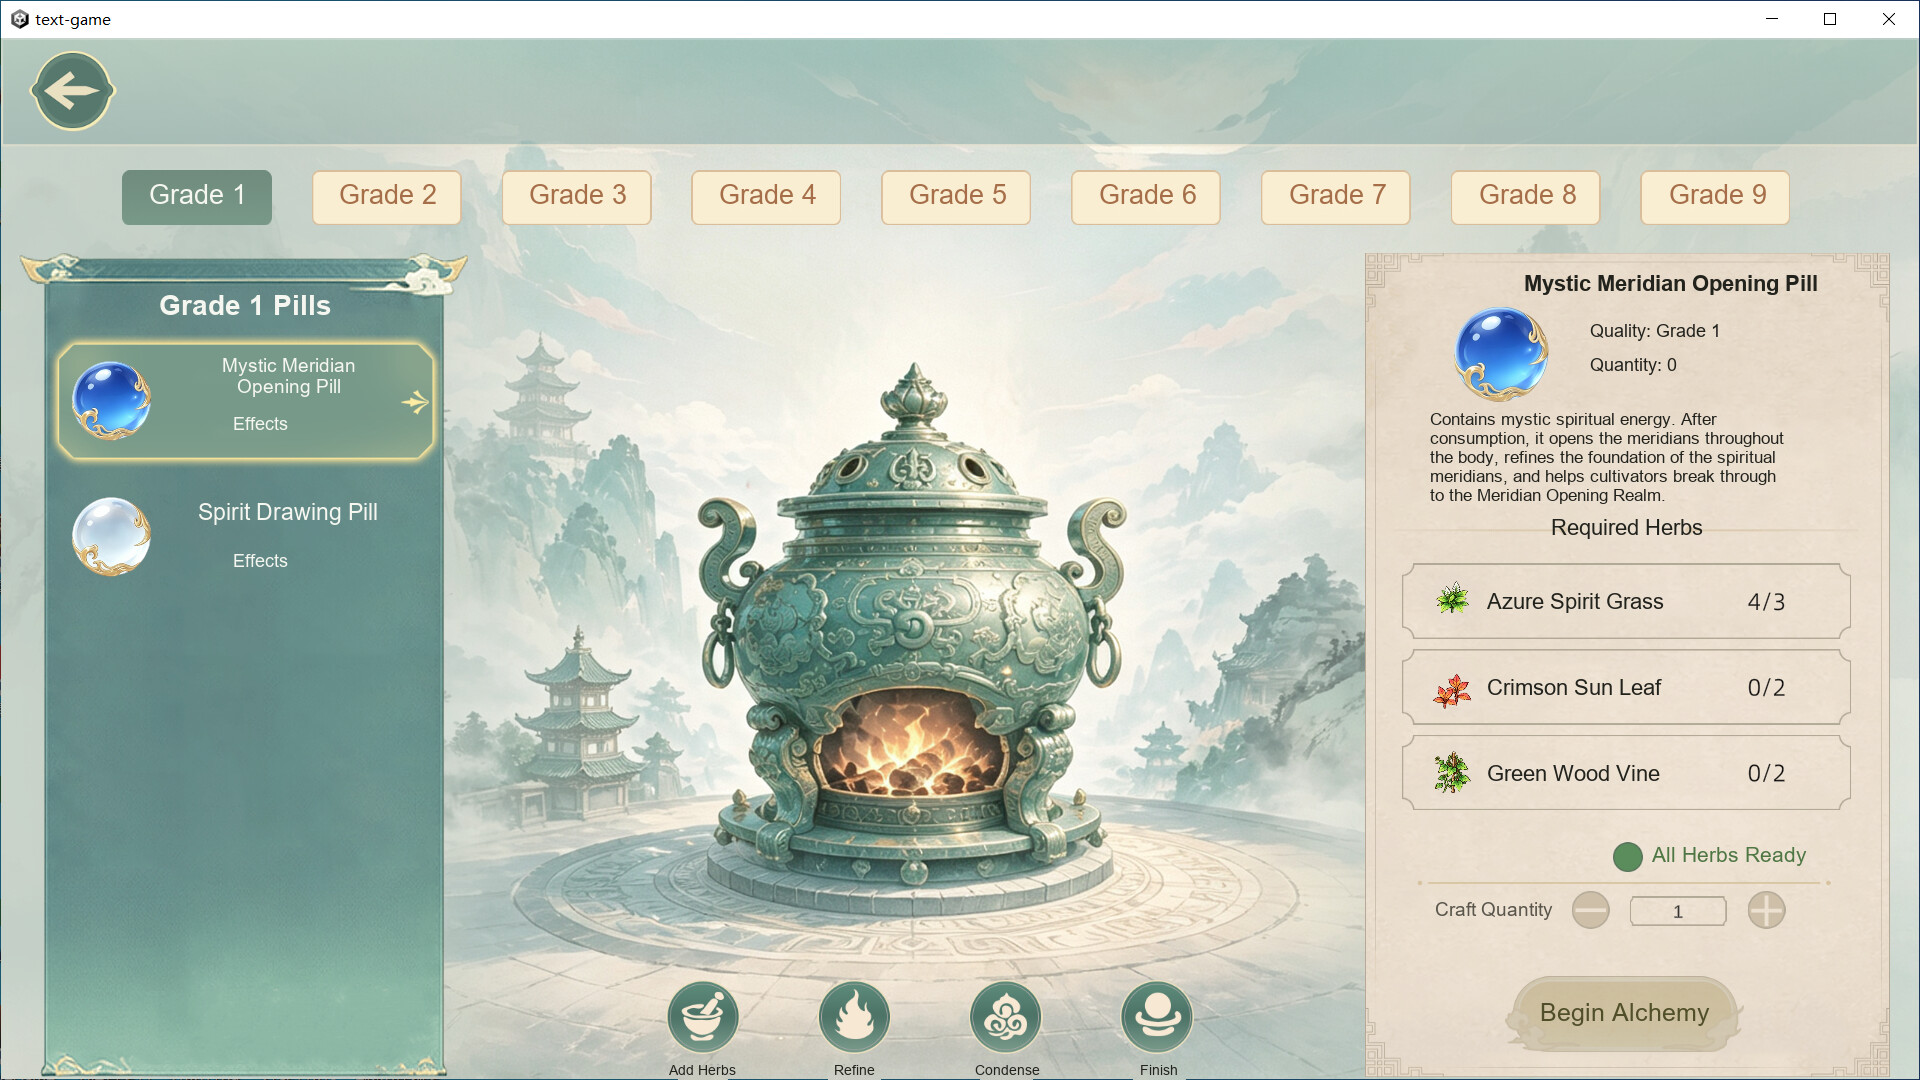Select the Grade 8 tab
This screenshot has height=1080, width=1920.
click(1527, 196)
